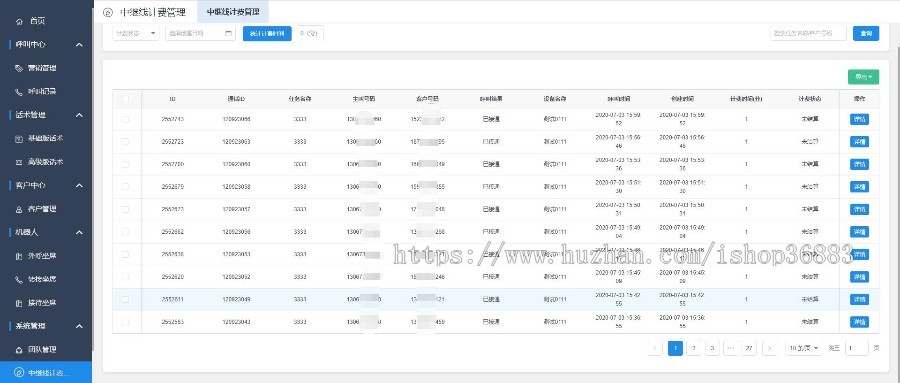Open 首页 via its home icon
This screenshot has height=383, width=900.
pyautogui.click(x=20, y=21)
